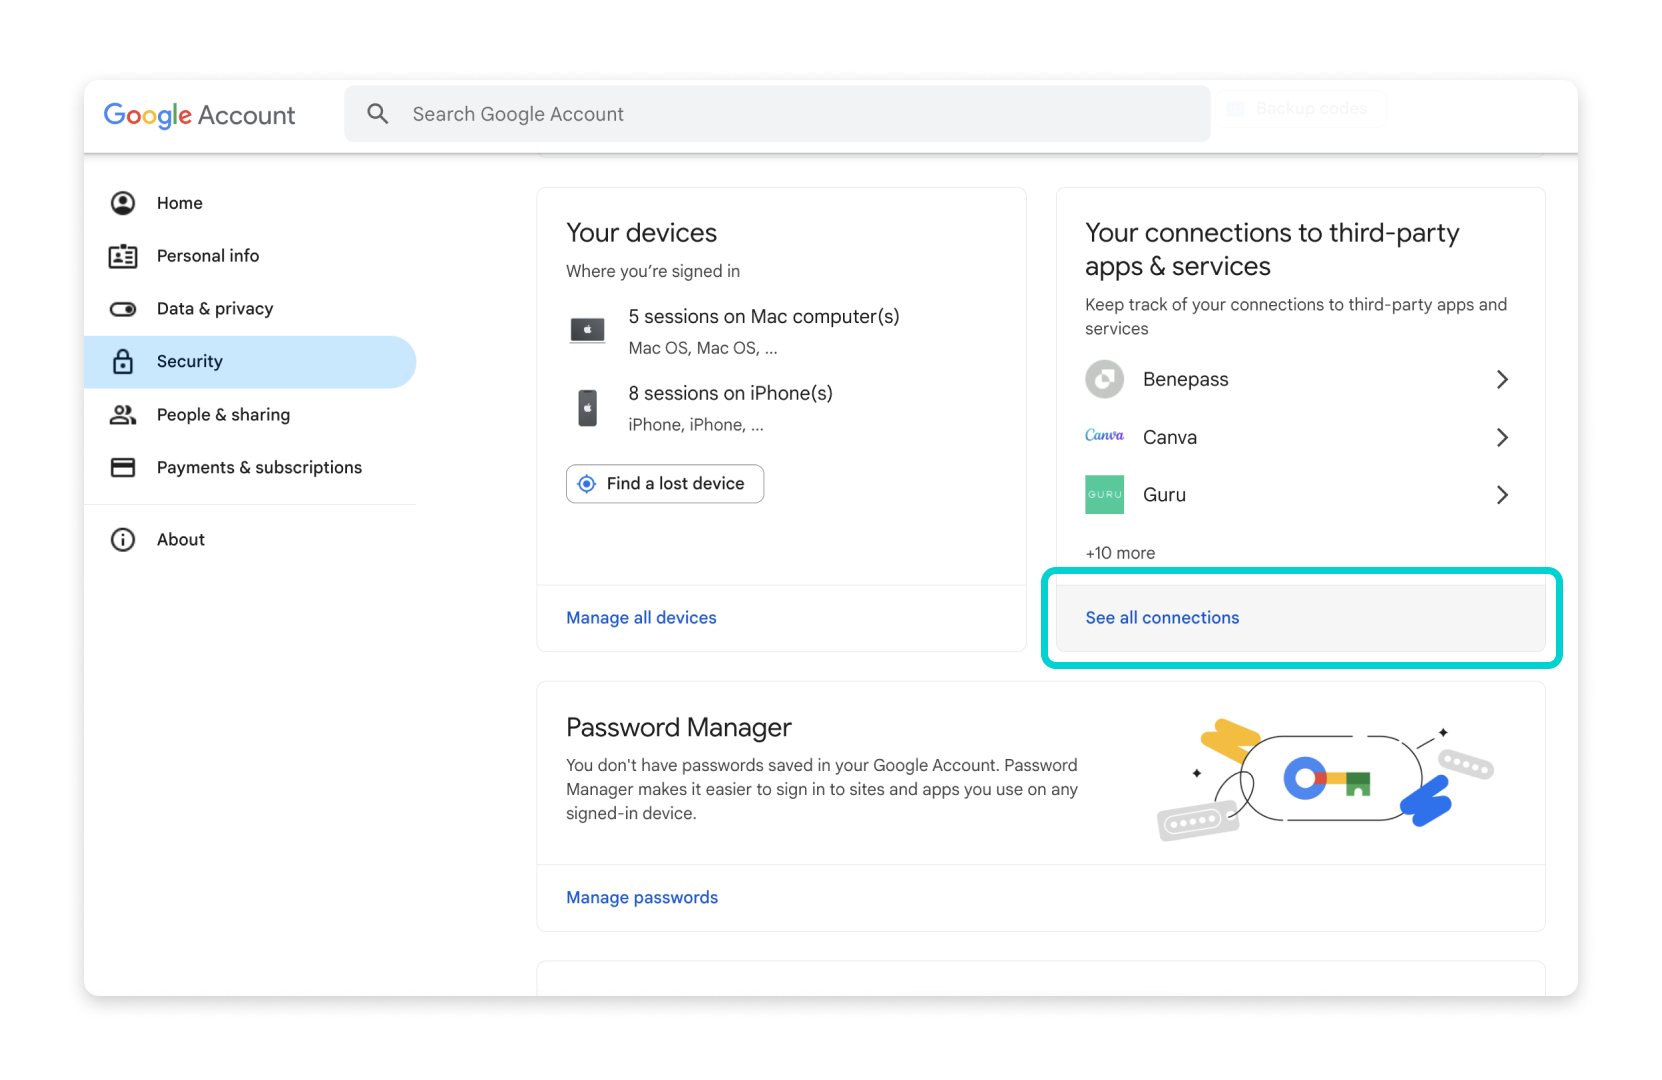Screen dimensions: 1662x1080
Task: Click the Manage all devices link
Action: point(641,618)
